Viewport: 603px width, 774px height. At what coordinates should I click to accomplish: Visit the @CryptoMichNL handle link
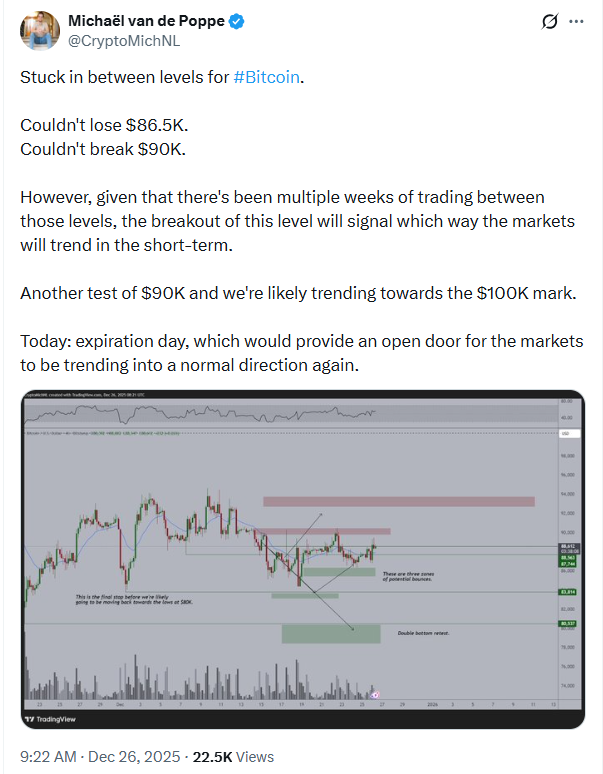pyautogui.click(x=115, y=42)
